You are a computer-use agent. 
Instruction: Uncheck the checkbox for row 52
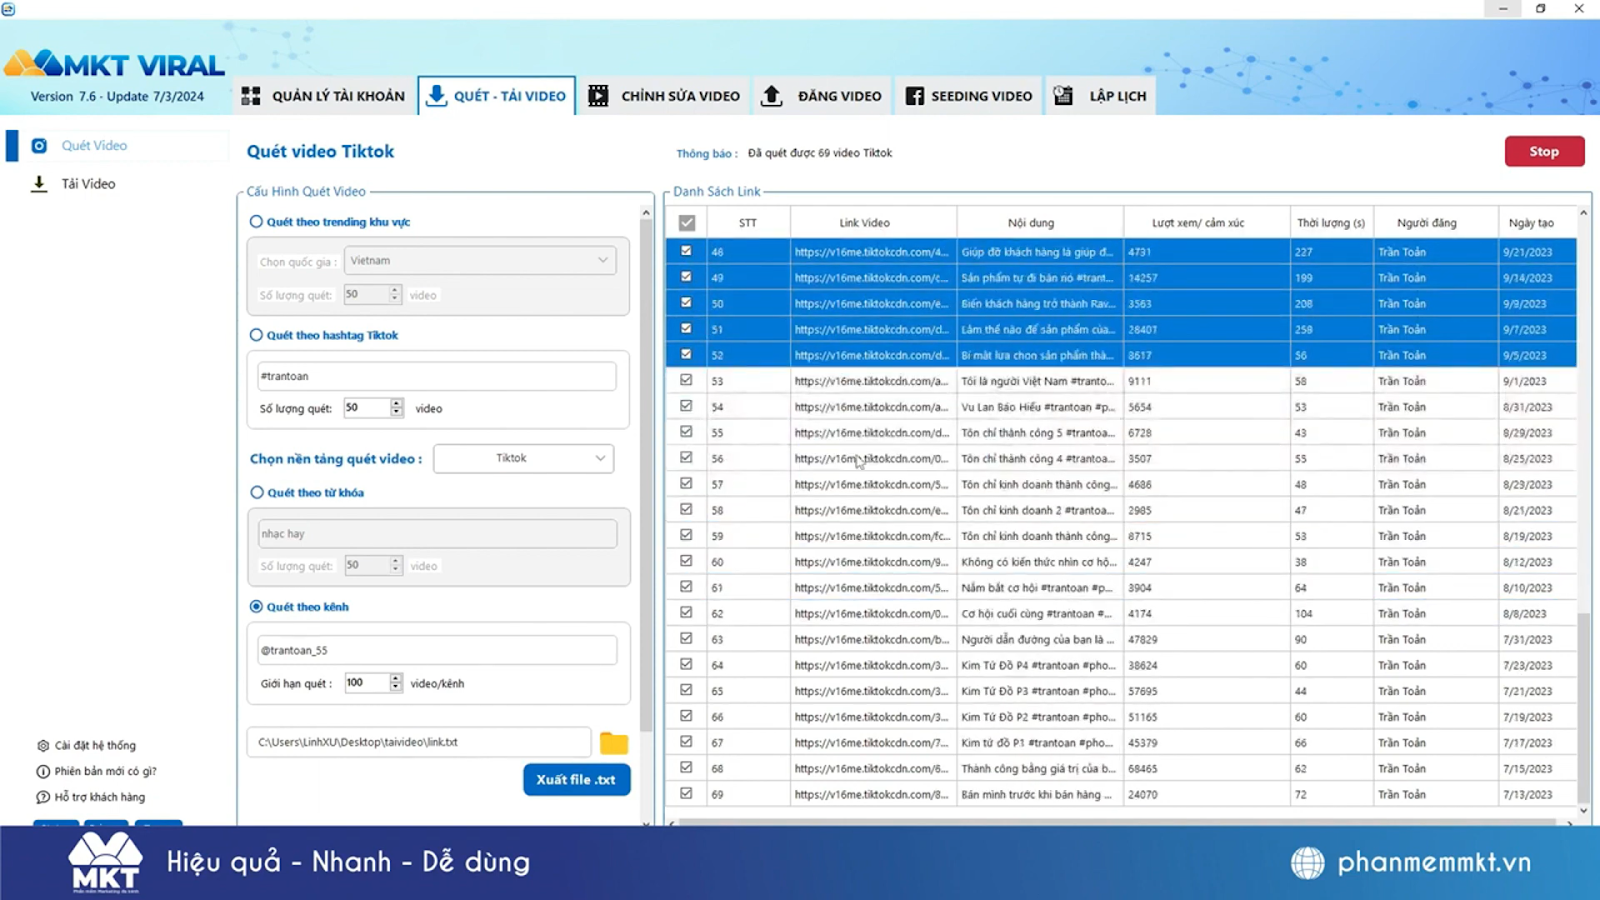click(686, 354)
